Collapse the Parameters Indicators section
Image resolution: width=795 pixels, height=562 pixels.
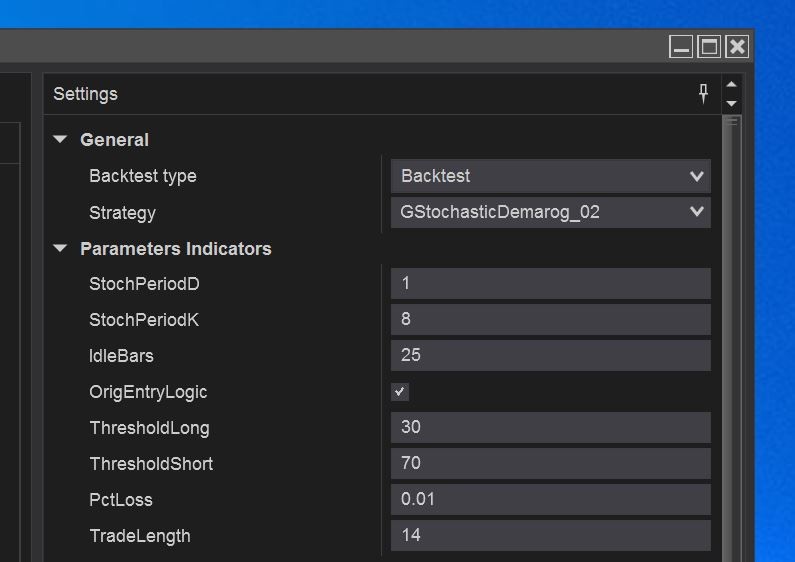coord(61,248)
